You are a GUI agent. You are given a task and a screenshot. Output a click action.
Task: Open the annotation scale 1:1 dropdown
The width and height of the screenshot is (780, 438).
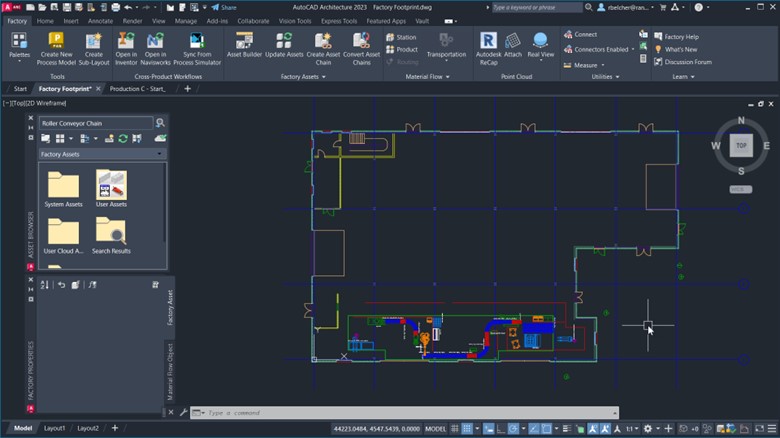632,429
